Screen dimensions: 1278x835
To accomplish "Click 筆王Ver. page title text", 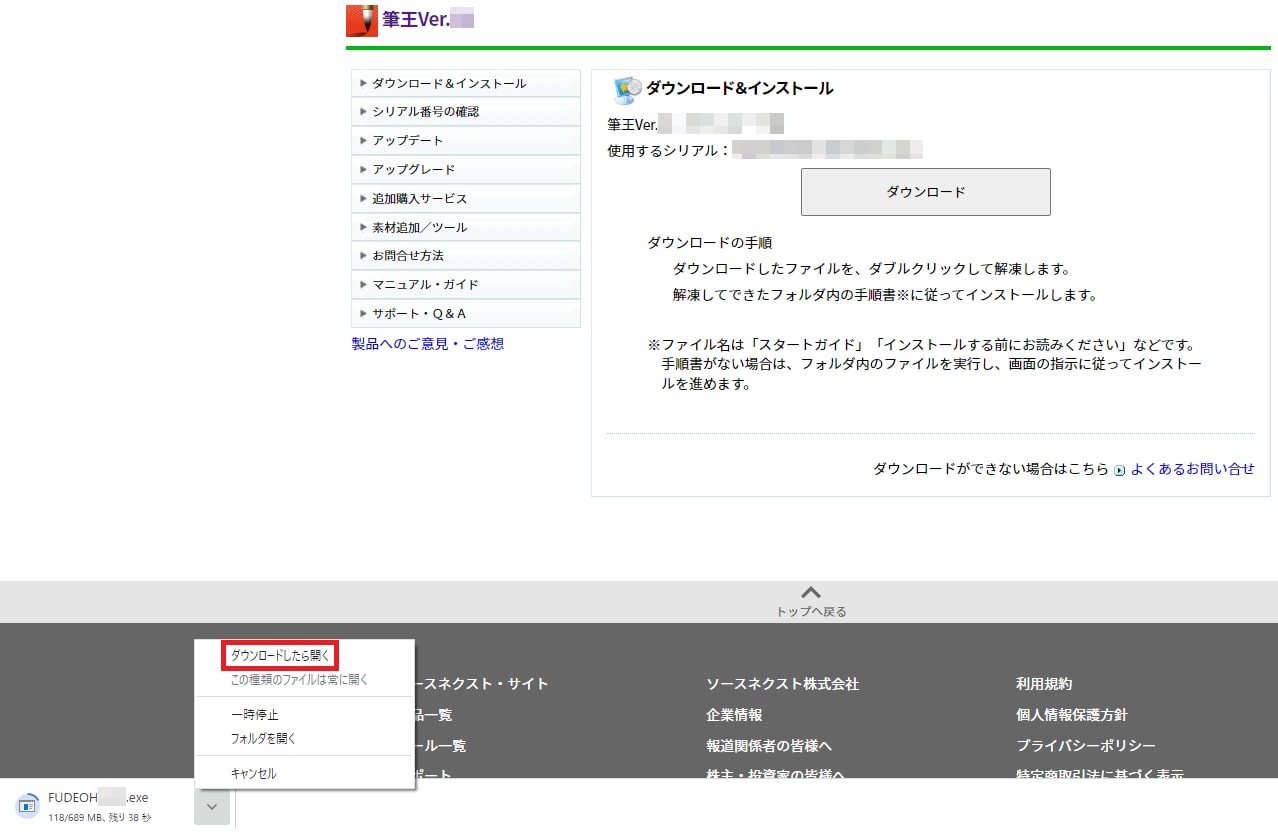I will (x=415, y=19).
